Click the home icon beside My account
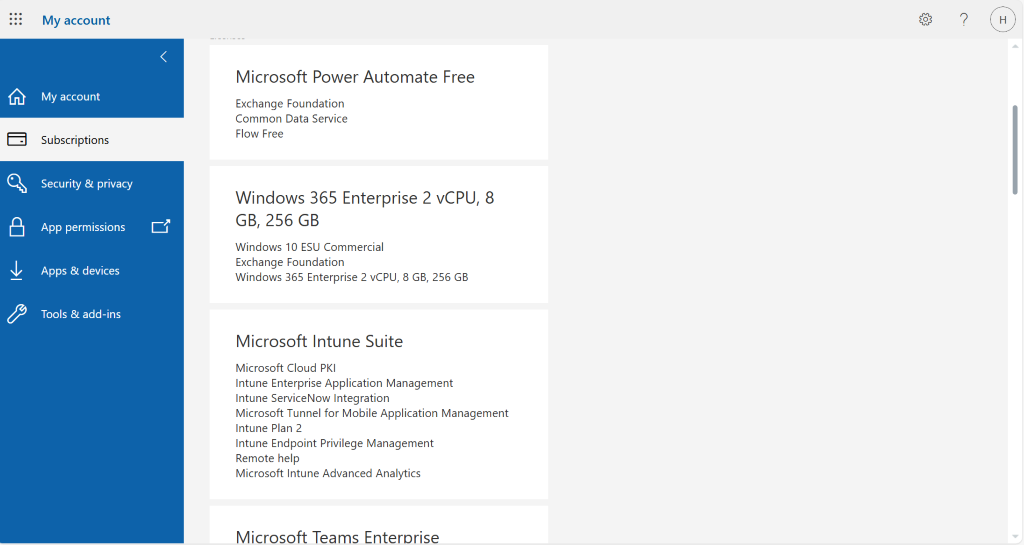 pos(17,97)
